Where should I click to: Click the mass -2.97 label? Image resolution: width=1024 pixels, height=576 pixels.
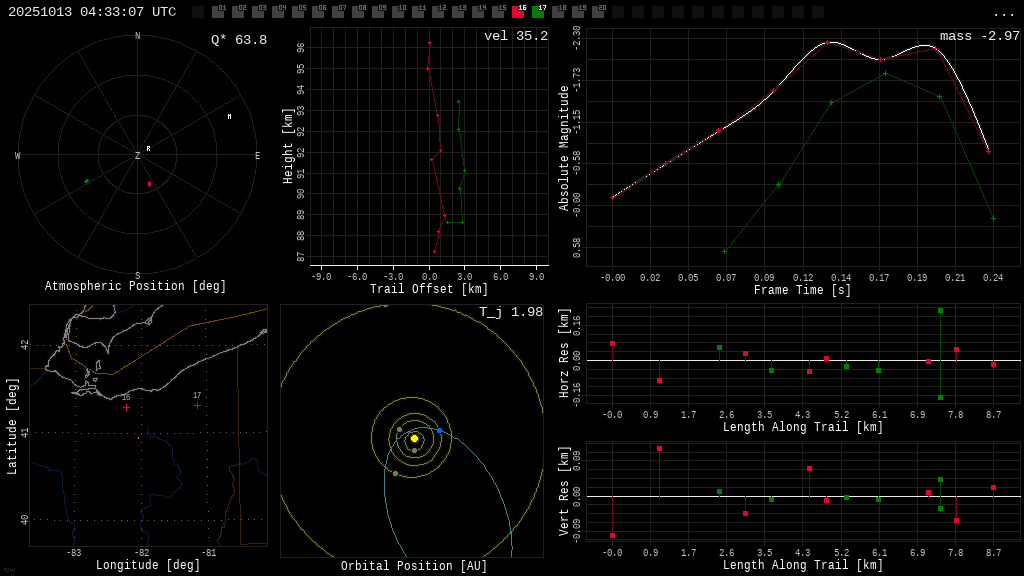tap(979, 36)
